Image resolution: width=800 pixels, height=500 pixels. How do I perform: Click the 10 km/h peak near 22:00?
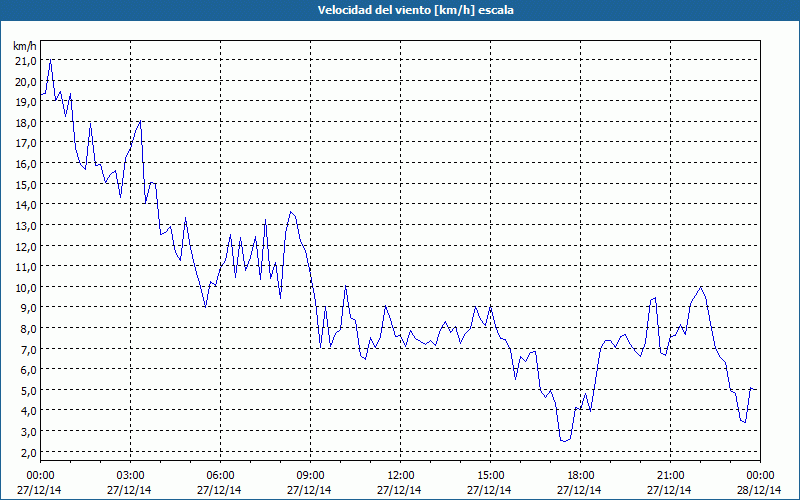[x=701, y=287]
